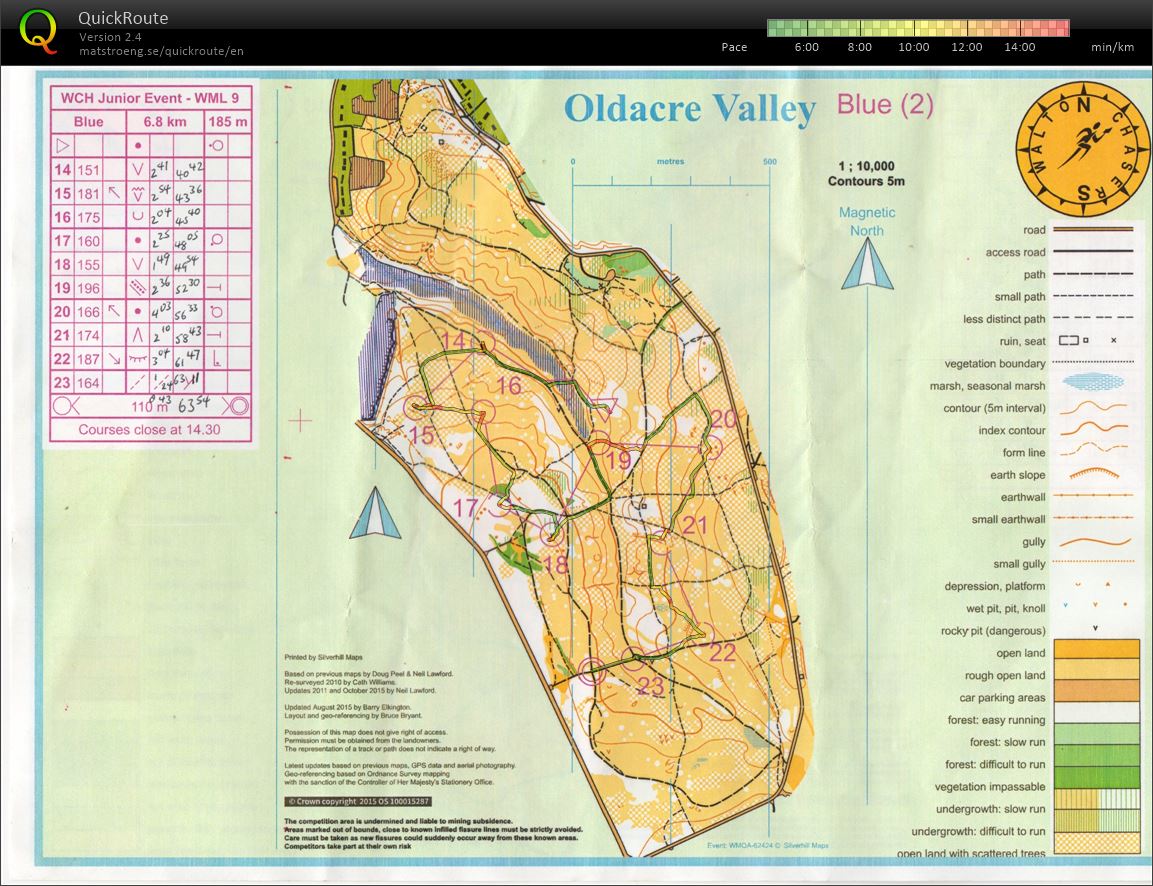
Task: Click the WCH Junior Event - WML 9 header
Action: (x=150, y=98)
